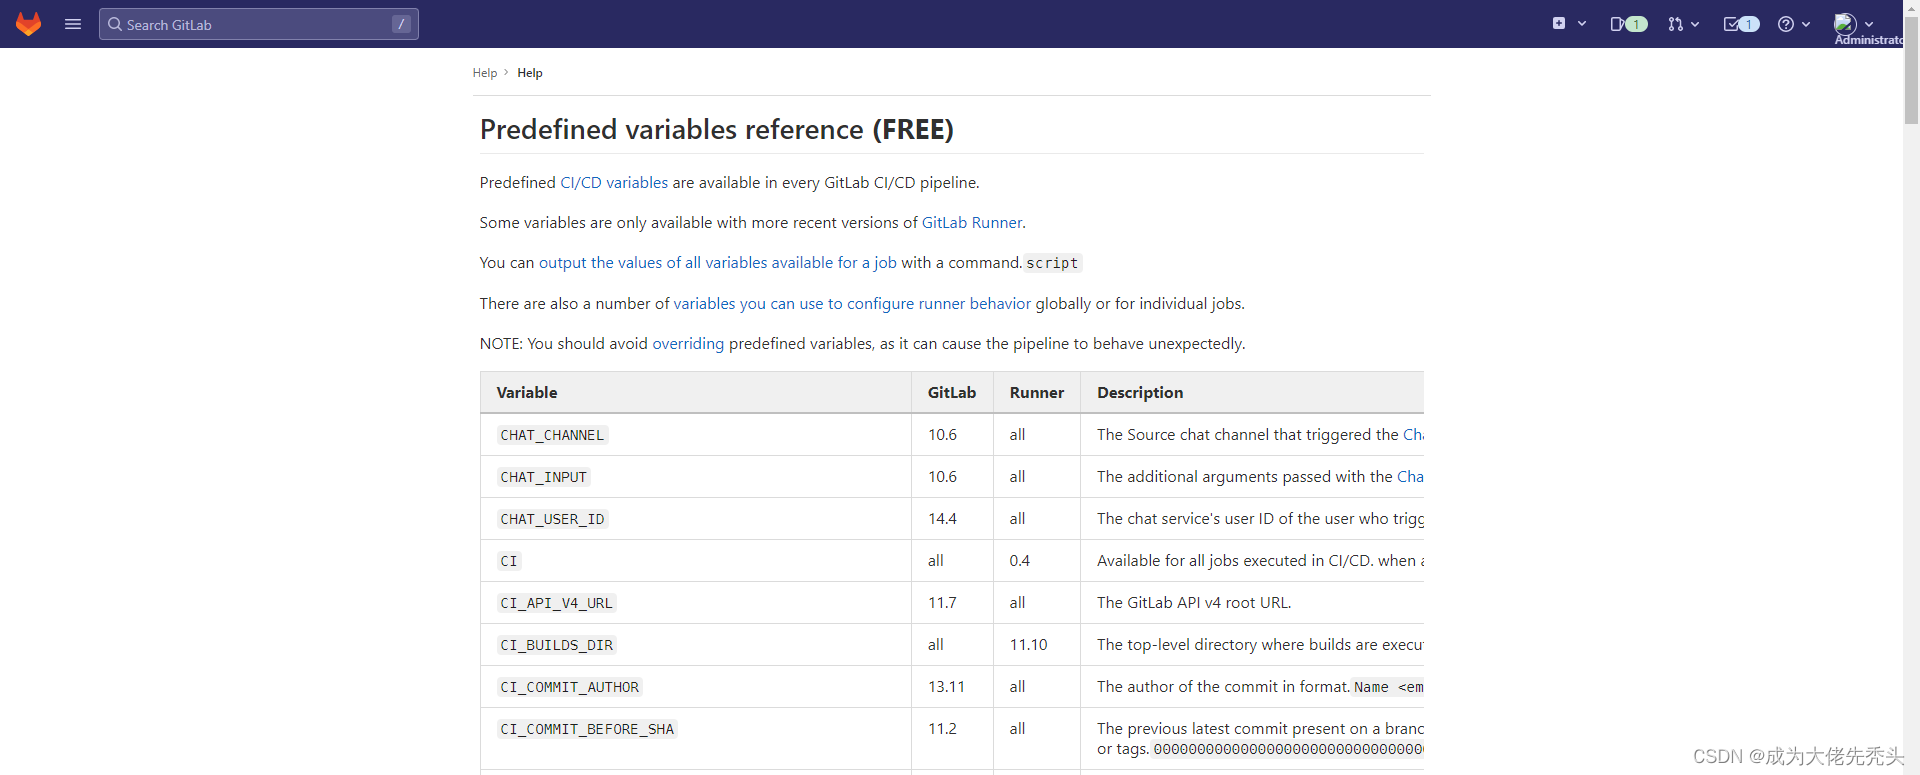This screenshot has height=775, width=1920.
Task: Click the vertical scrollbar thumb
Action: point(1911,70)
